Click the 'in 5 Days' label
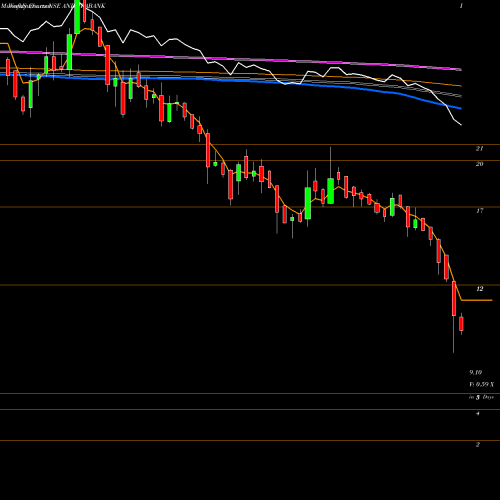The width and height of the screenshot is (500, 500). point(481,397)
